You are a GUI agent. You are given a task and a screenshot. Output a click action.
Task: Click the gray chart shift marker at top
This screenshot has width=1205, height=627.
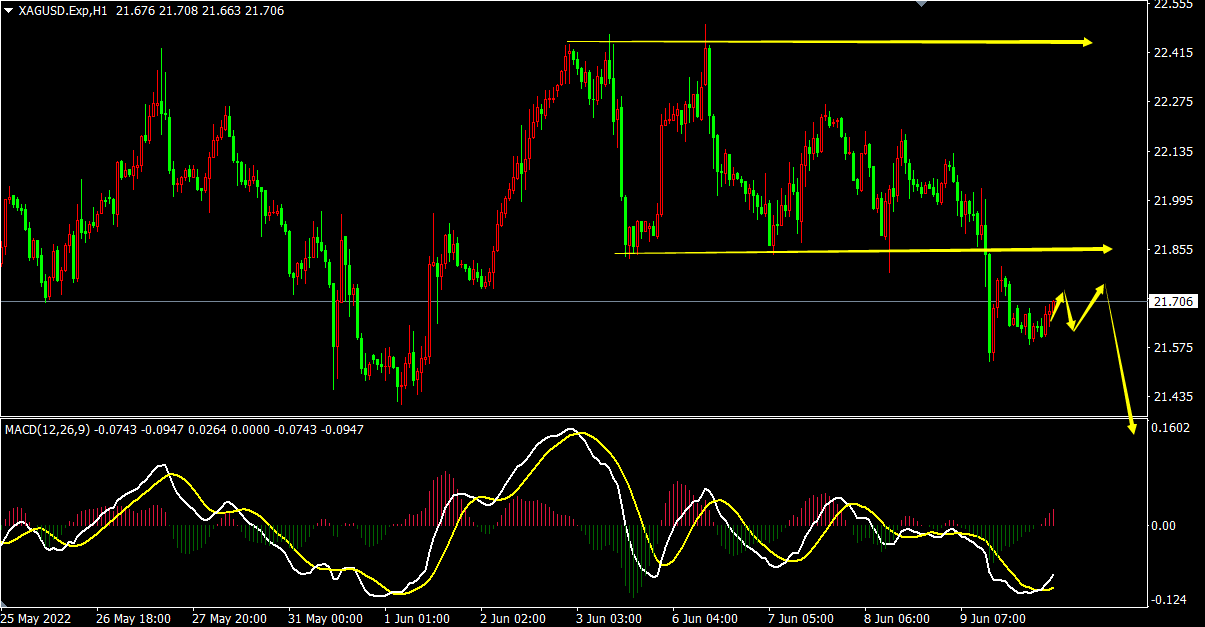click(x=923, y=4)
